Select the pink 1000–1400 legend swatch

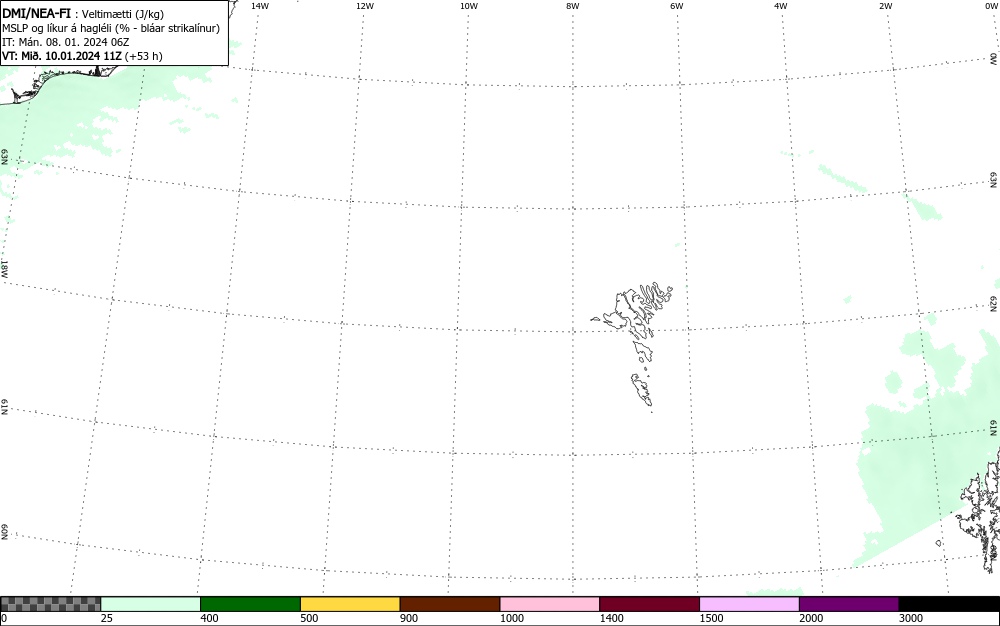550,604
